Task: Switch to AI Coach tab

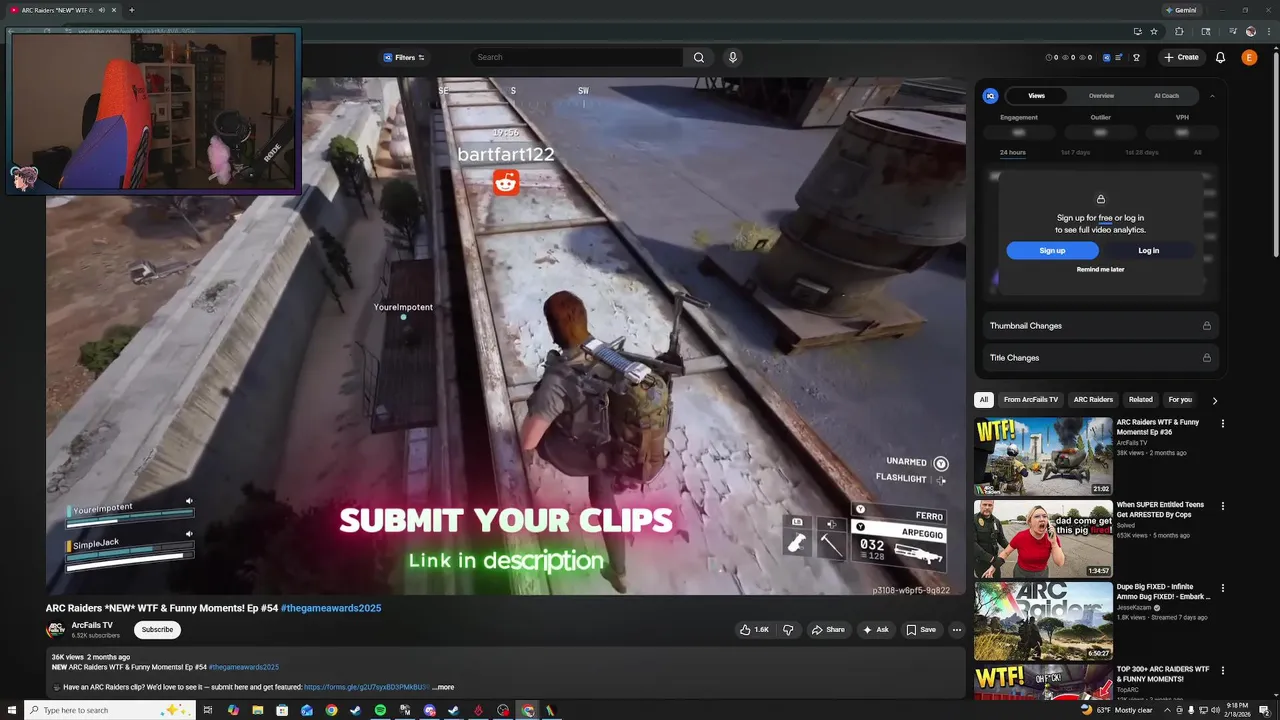Action: coord(1166,96)
